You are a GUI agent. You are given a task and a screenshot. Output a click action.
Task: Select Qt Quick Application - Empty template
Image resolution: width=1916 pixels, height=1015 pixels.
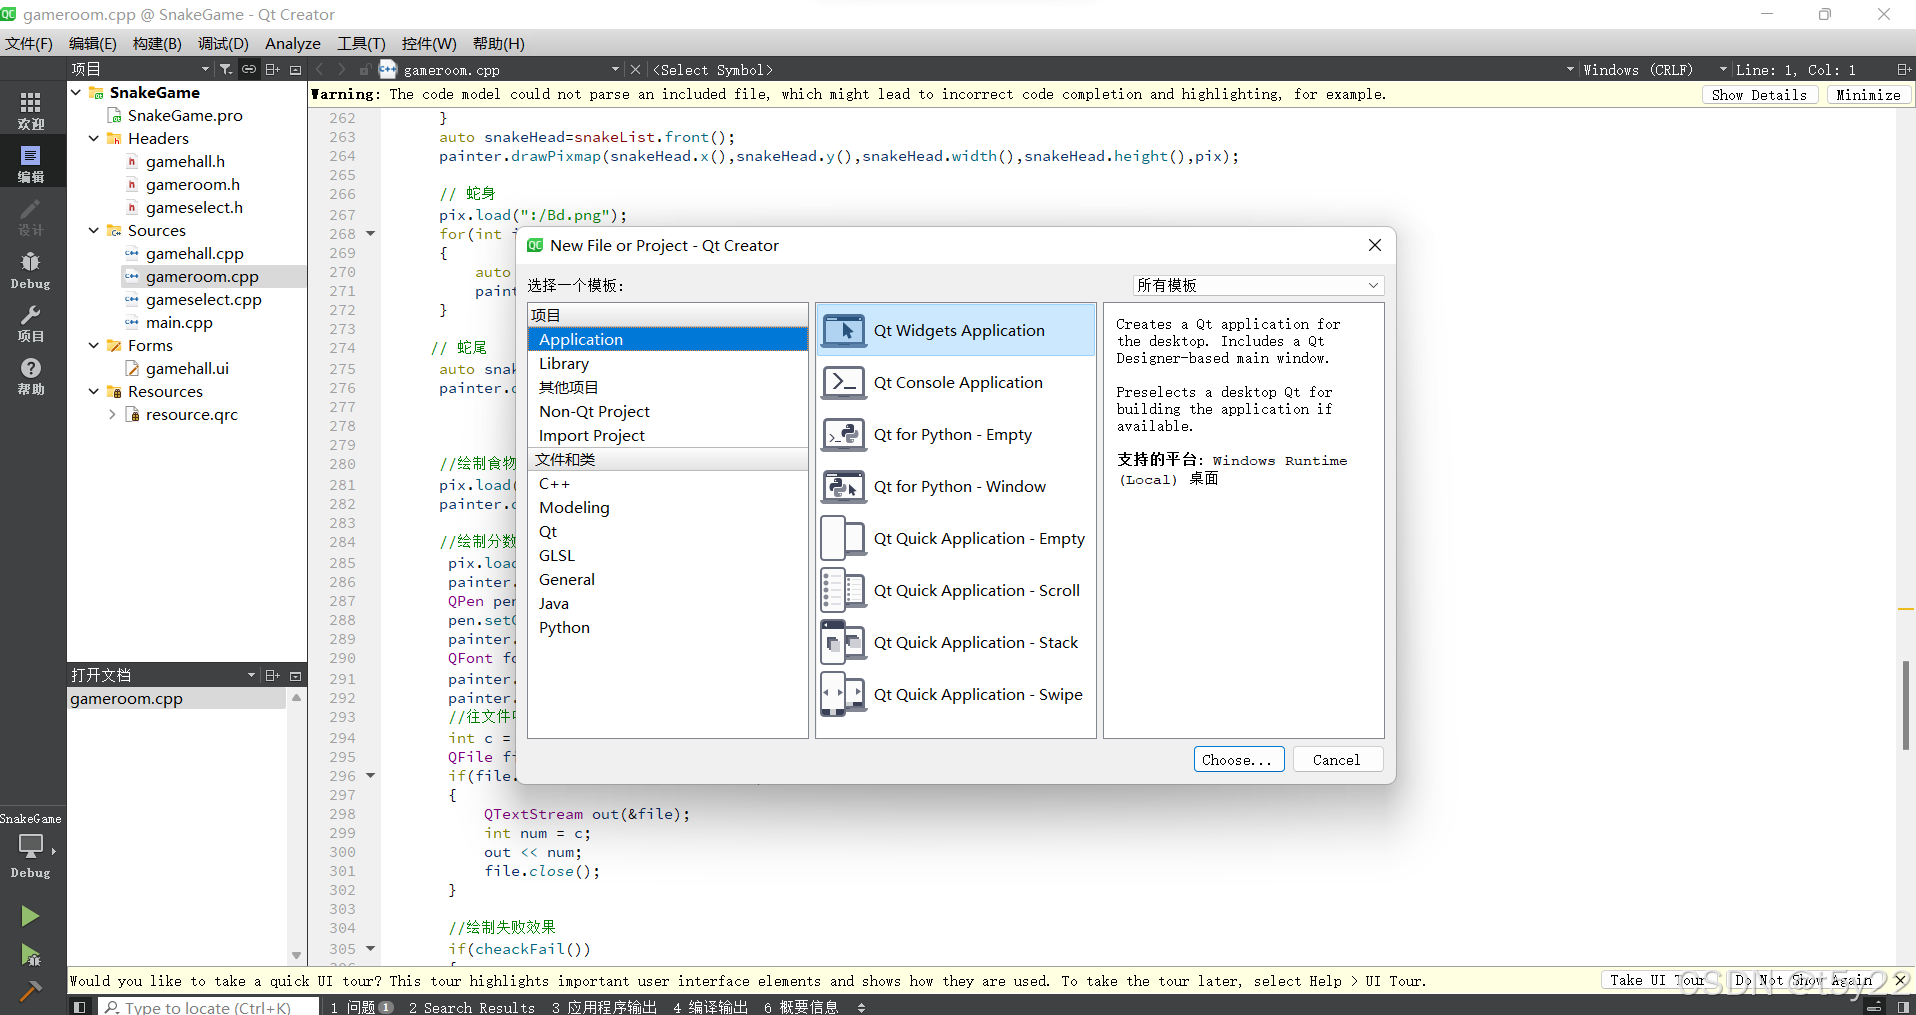pyautogui.click(x=956, y=538)
